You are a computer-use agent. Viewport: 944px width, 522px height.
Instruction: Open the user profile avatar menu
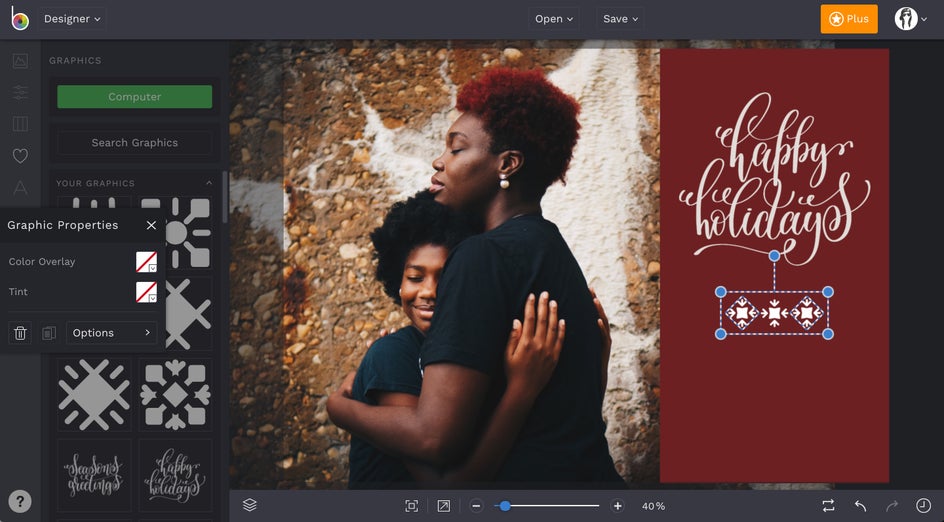[910, 19]
